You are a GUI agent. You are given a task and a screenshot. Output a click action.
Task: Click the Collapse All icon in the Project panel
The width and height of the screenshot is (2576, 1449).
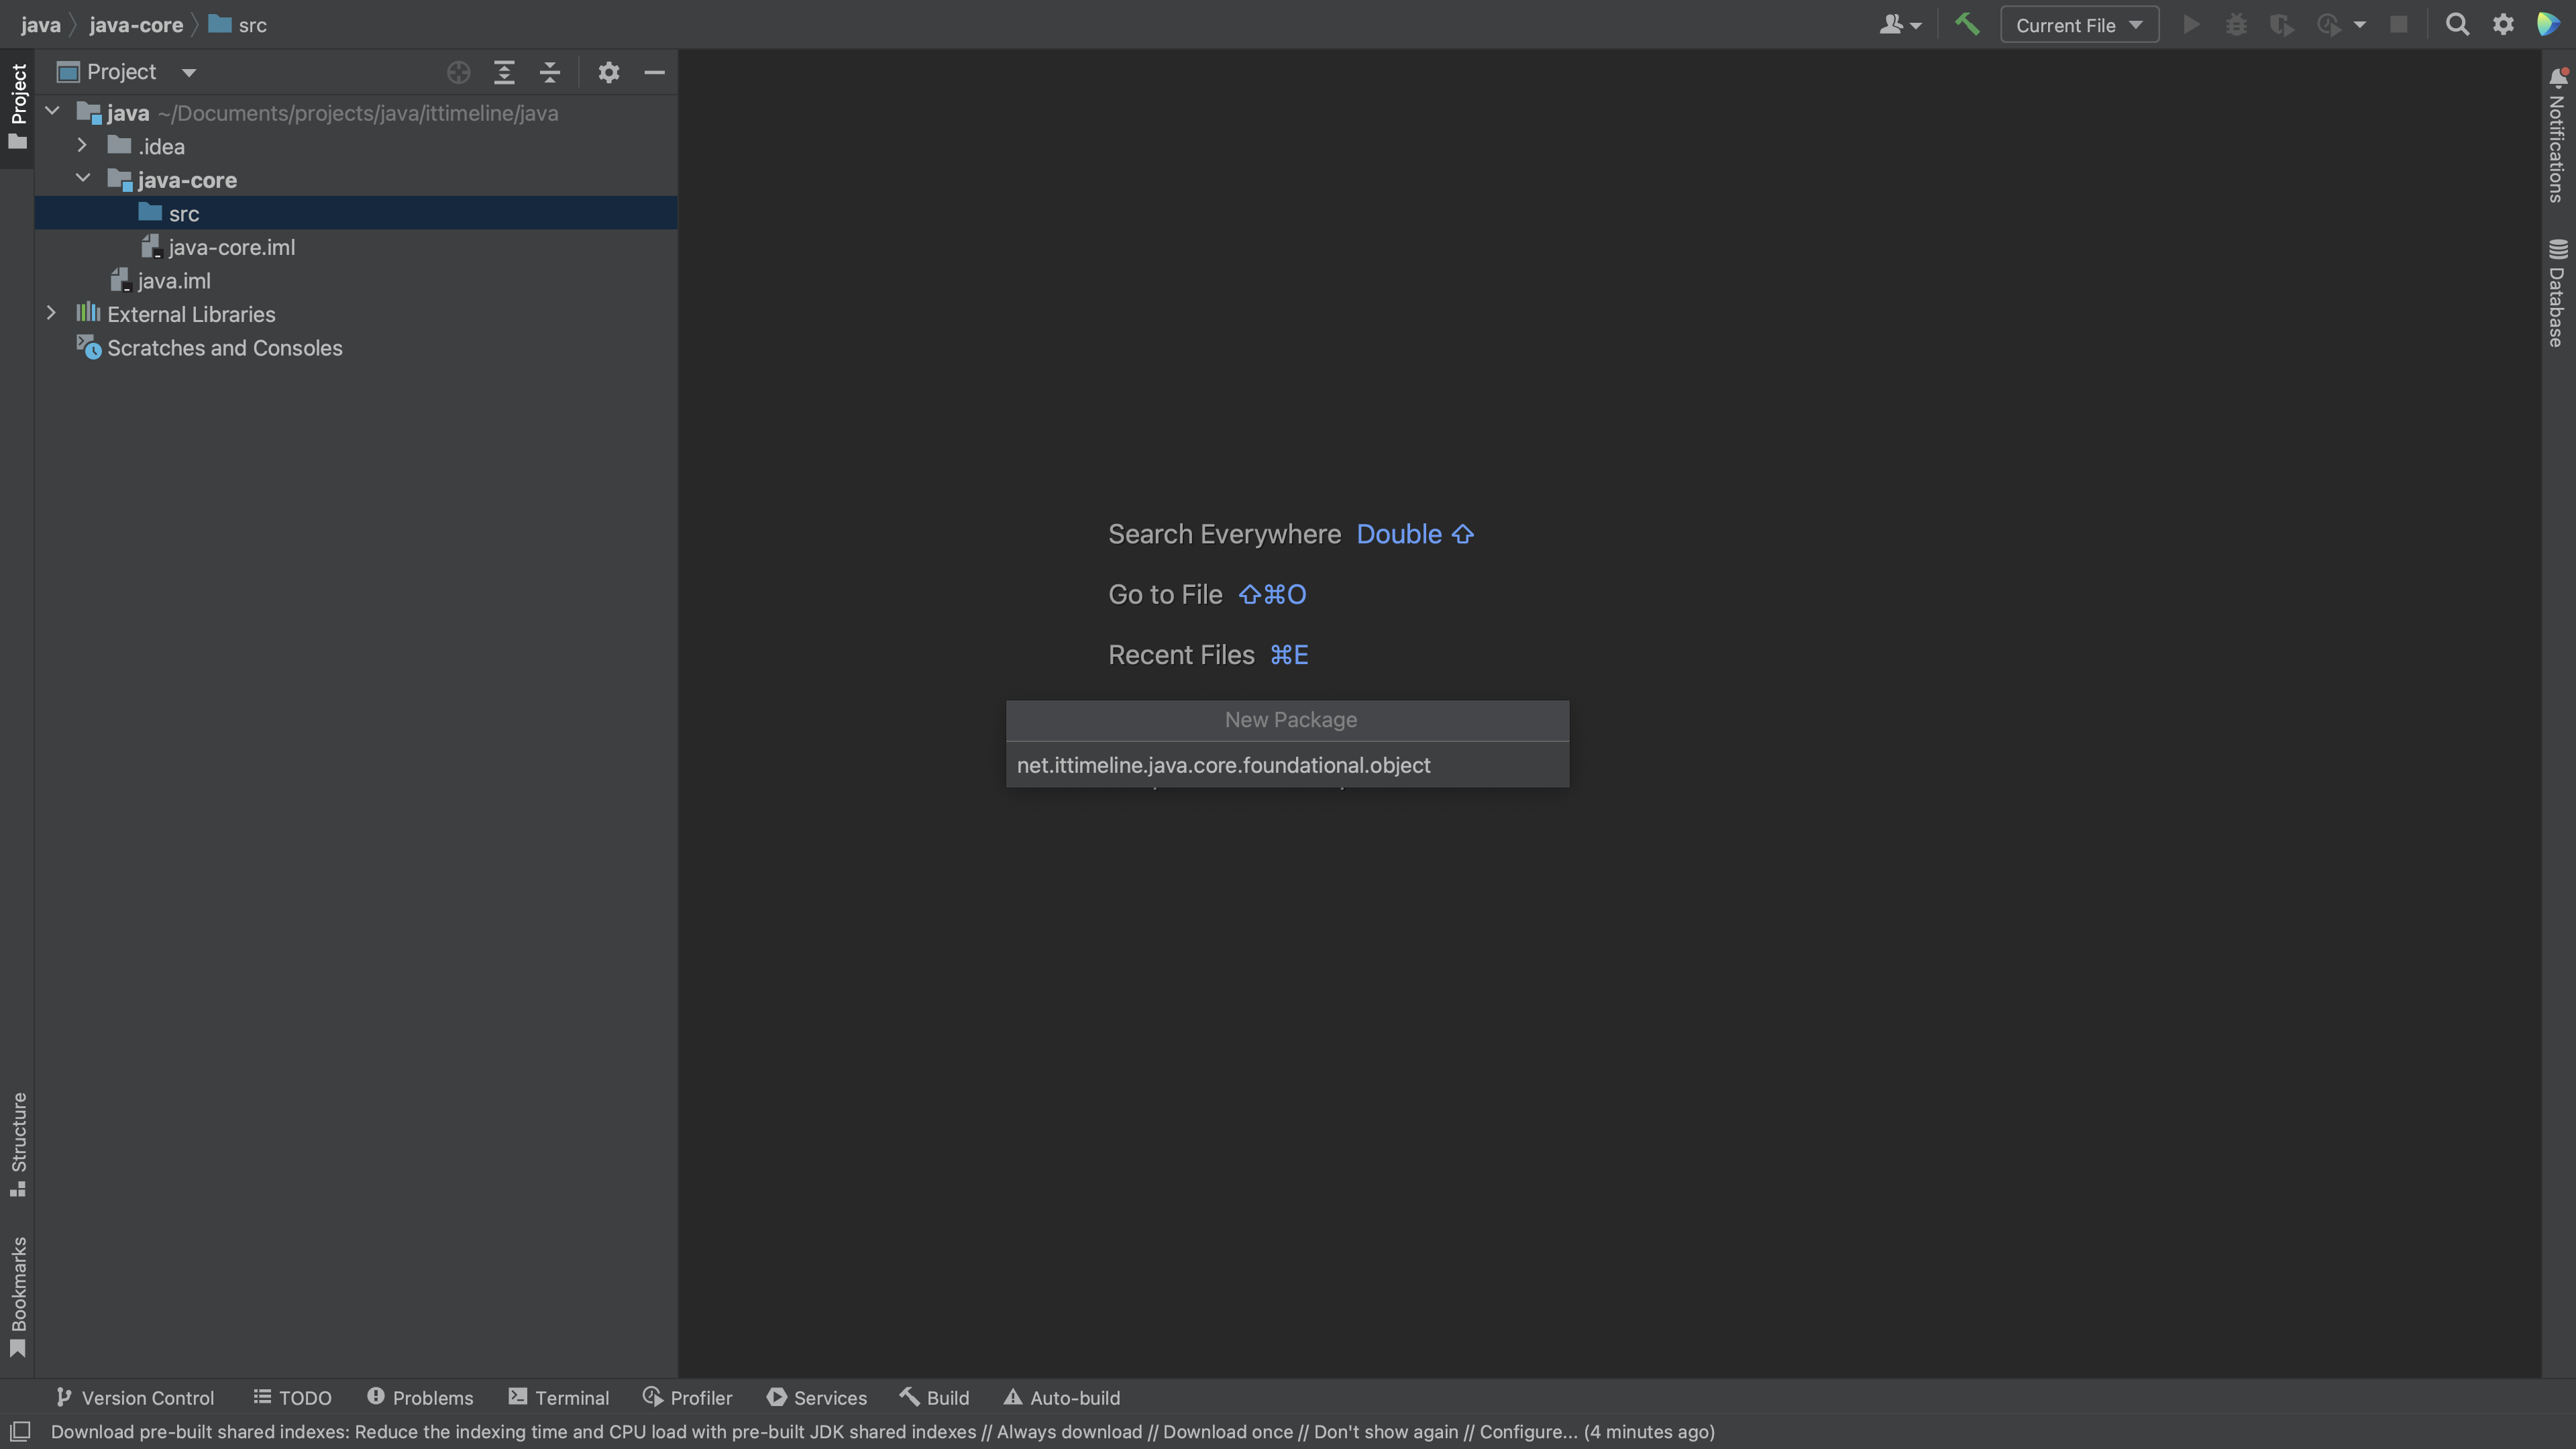pyautogui.click(x=550, y=72)
